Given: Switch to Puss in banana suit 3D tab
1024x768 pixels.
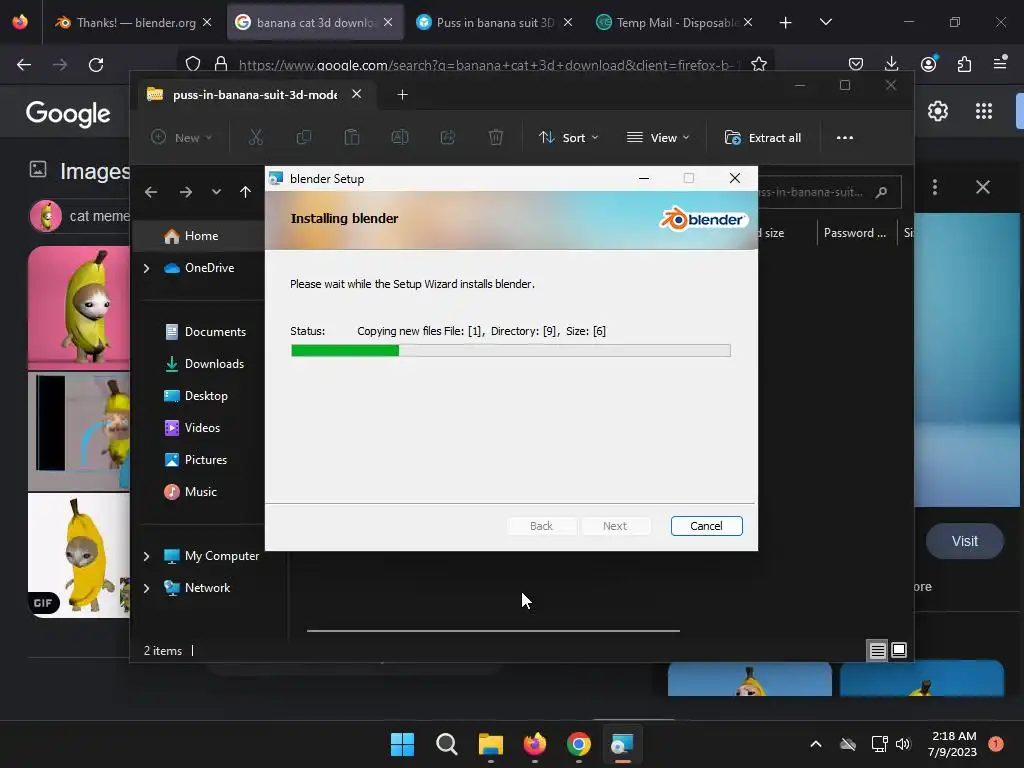Looking at the screenshot, I should coord(495,22).
